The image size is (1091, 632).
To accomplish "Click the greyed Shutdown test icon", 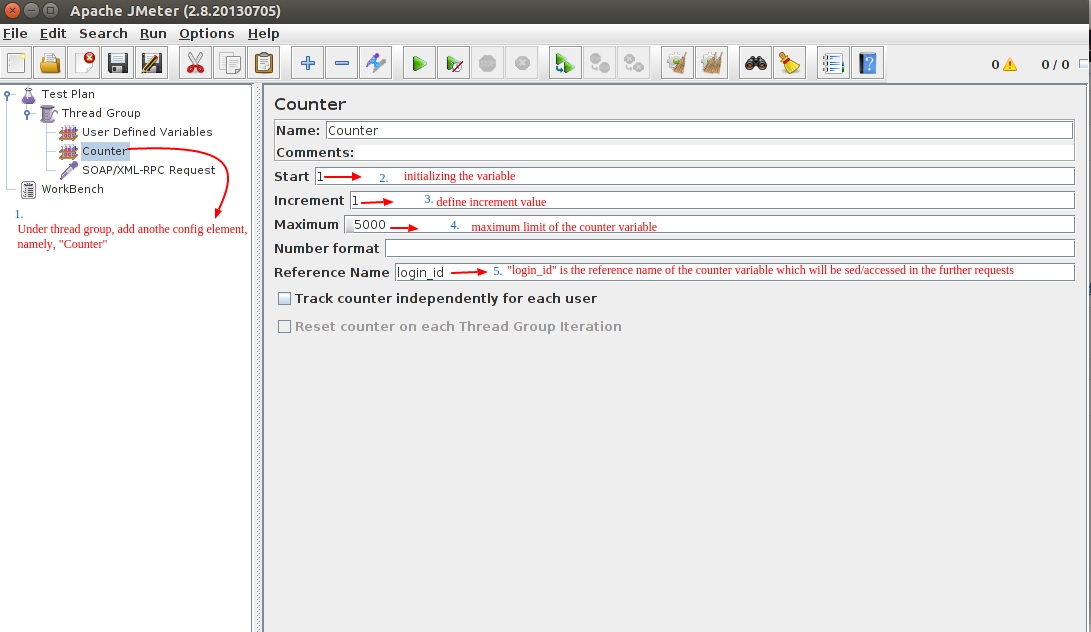I will pyautogui.click(x=522, y=63).
